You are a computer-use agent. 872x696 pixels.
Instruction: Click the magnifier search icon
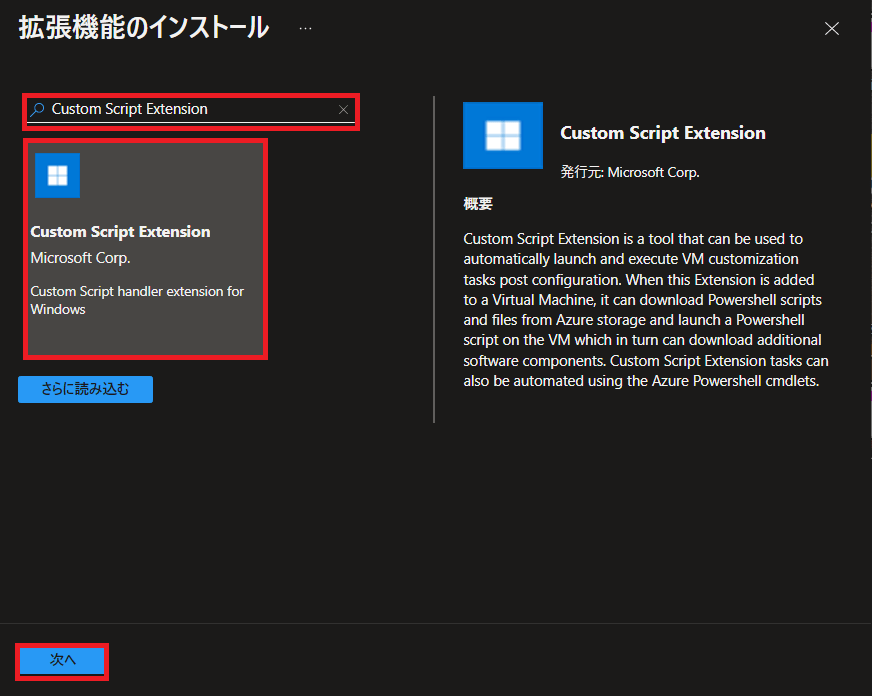pos(37,110)
